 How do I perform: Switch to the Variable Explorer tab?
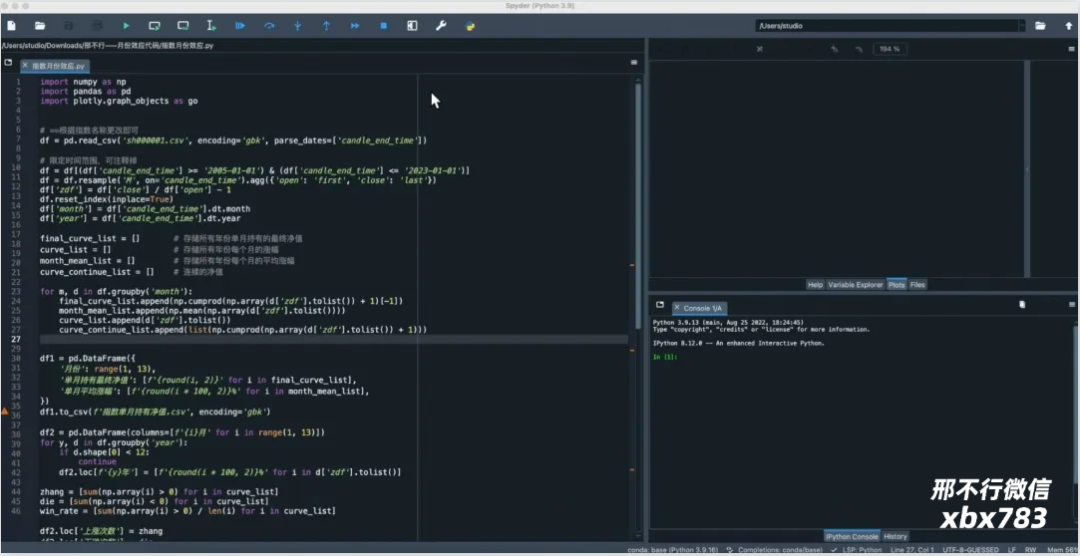pos(855,285)
